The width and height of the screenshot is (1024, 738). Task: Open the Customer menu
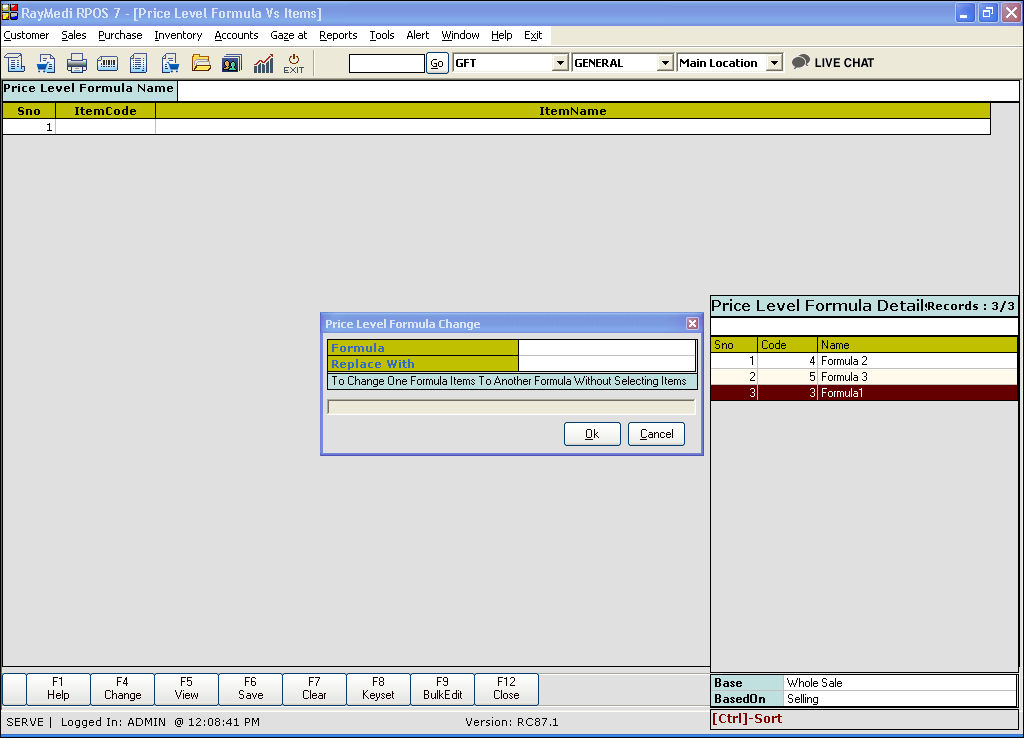(26, 35)
